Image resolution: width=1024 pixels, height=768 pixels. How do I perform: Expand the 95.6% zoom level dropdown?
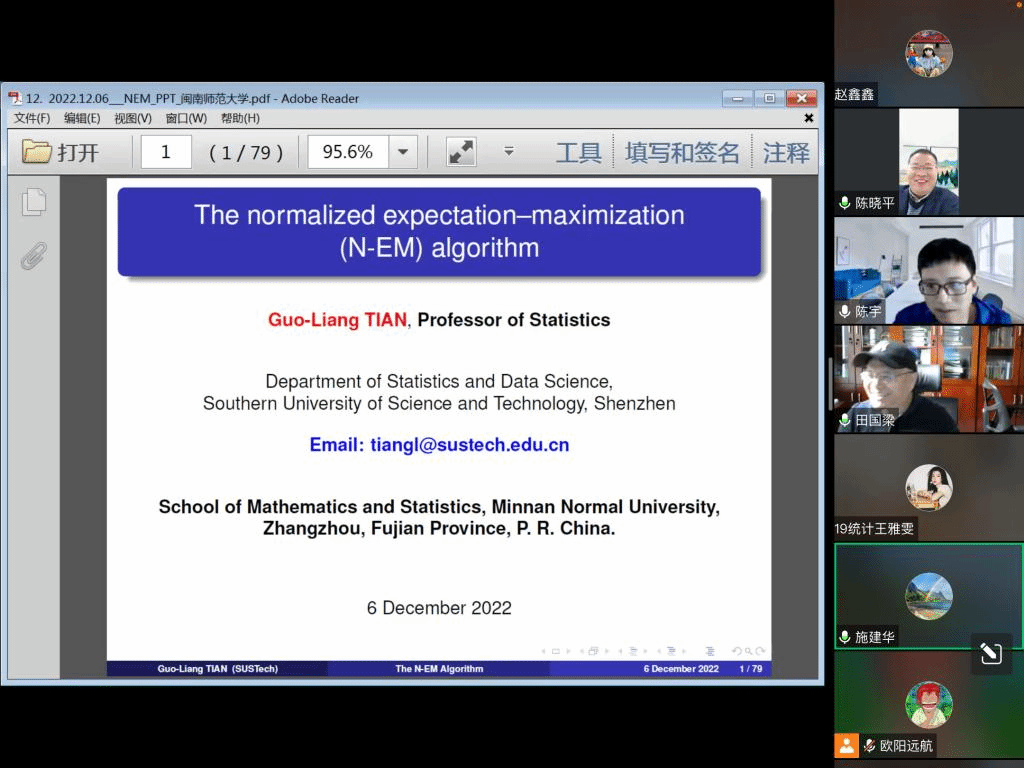(x=402, y=152)
